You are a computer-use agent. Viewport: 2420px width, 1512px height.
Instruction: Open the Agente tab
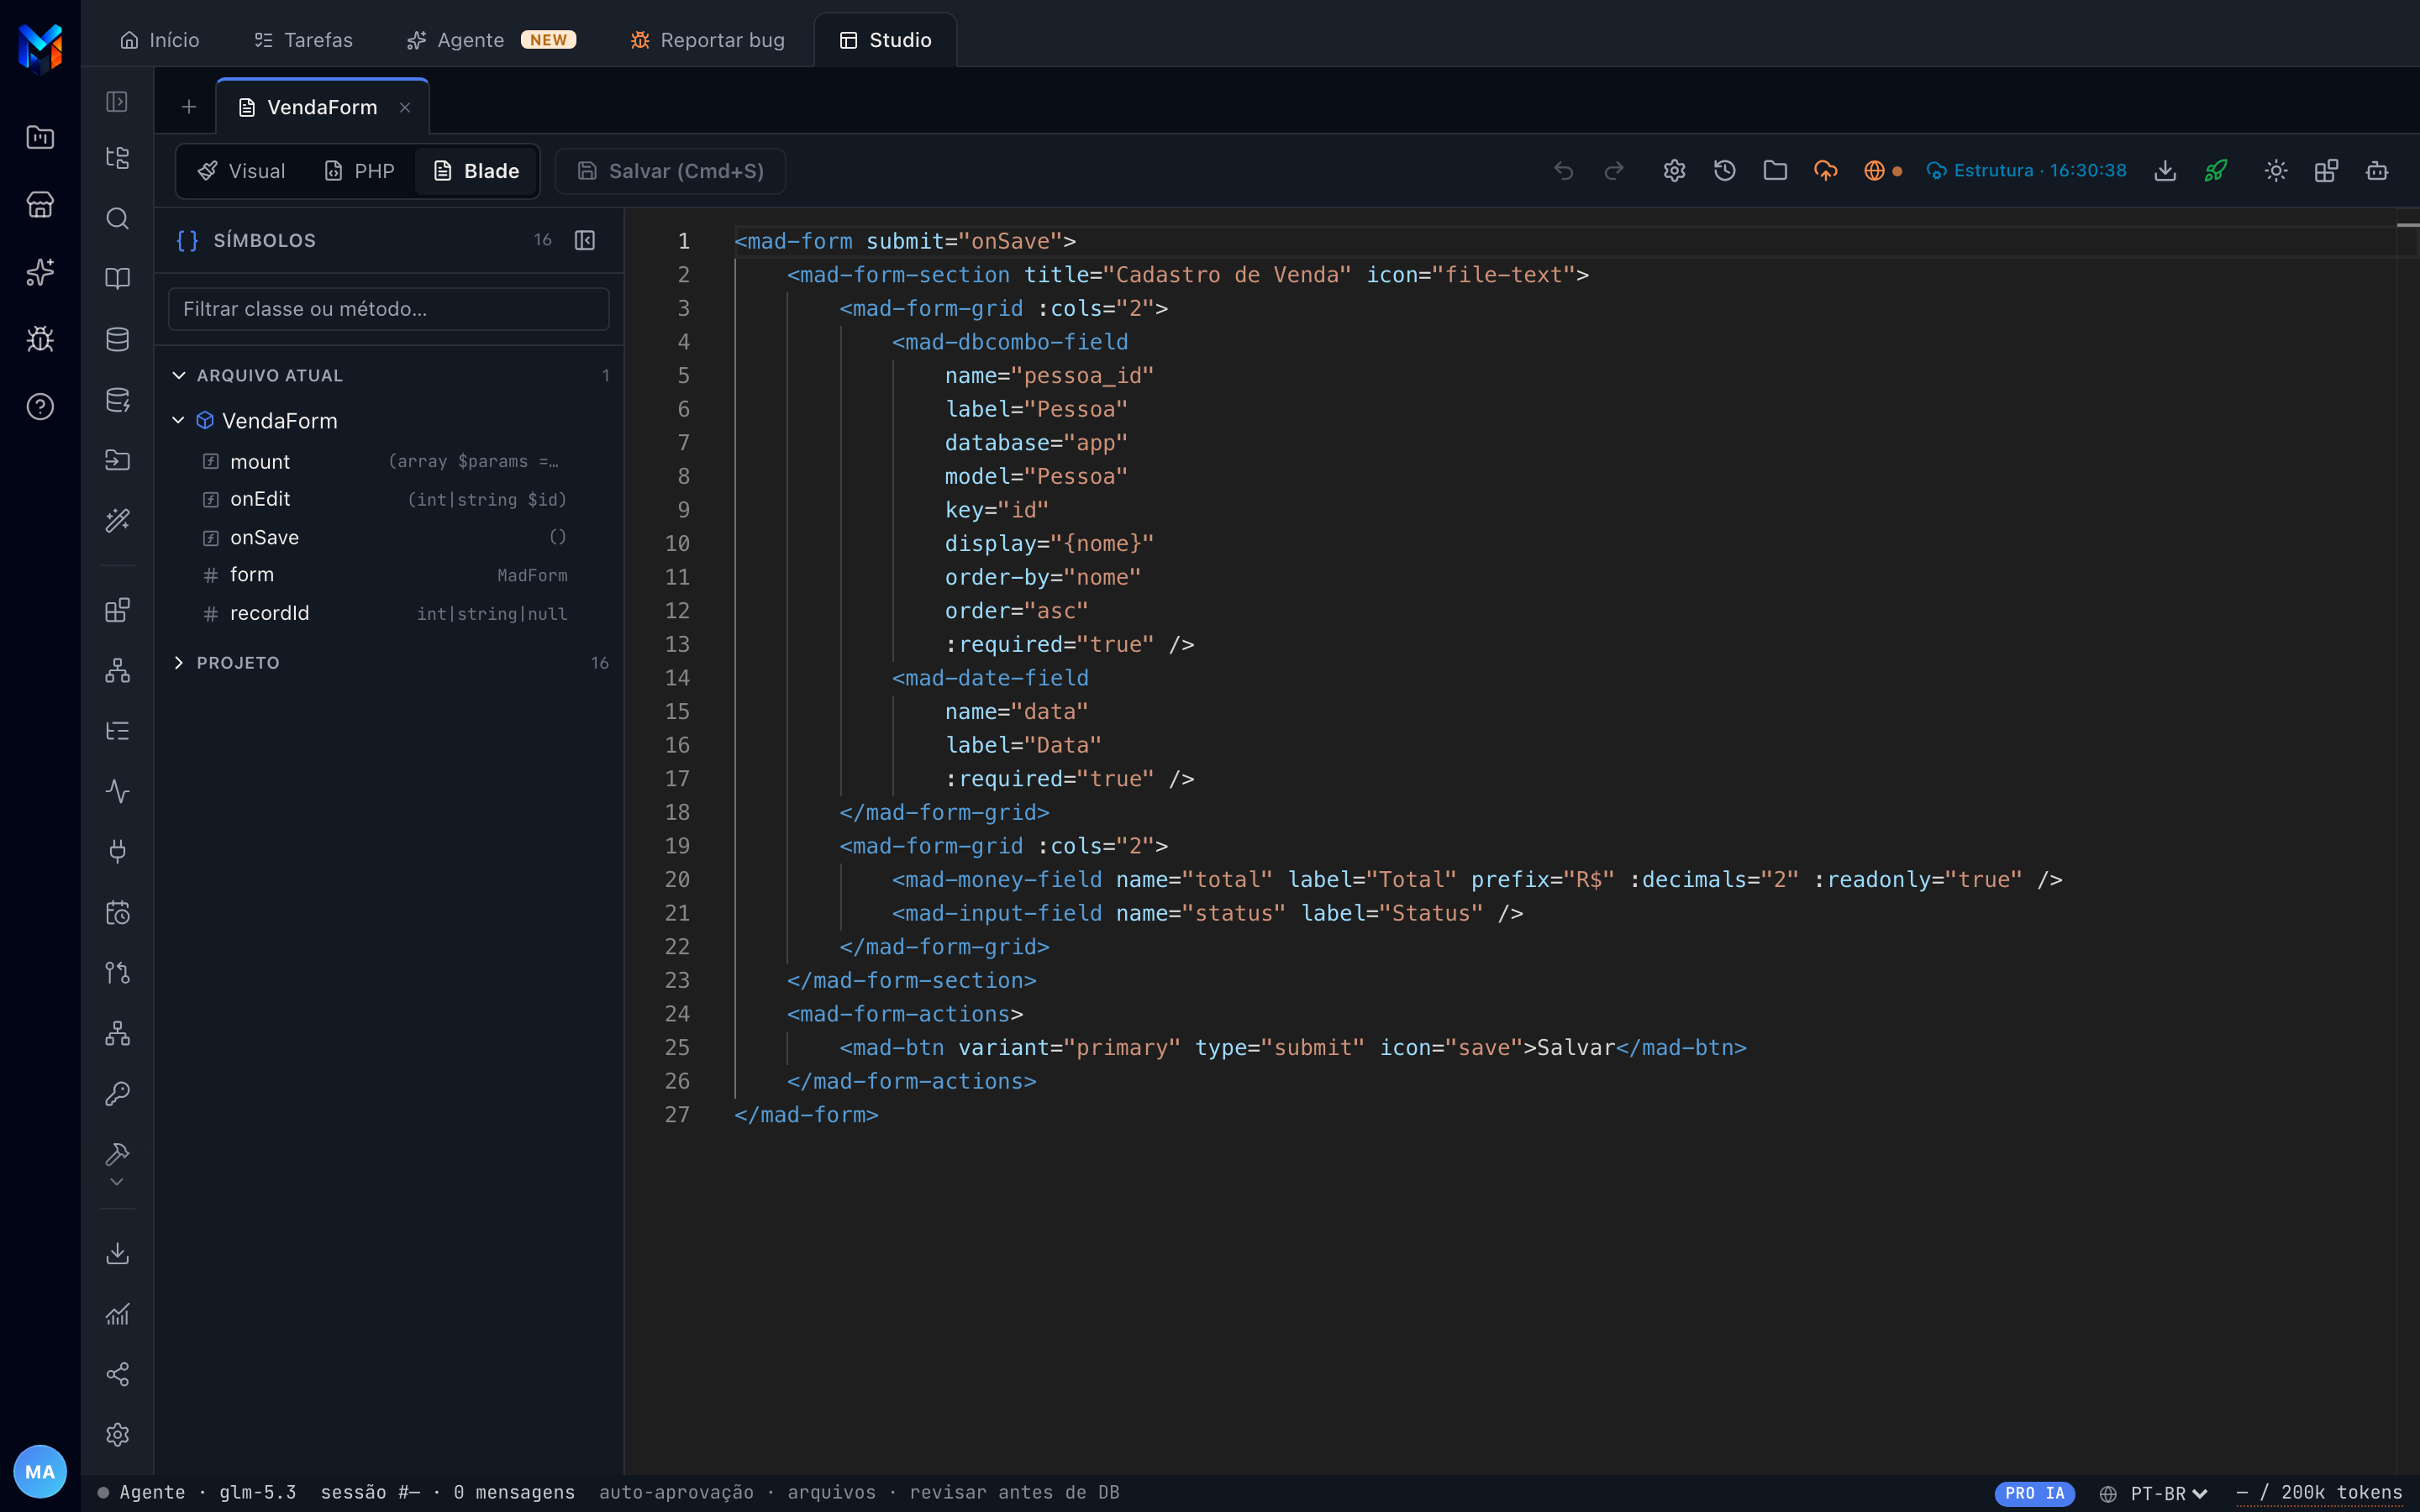491,40
